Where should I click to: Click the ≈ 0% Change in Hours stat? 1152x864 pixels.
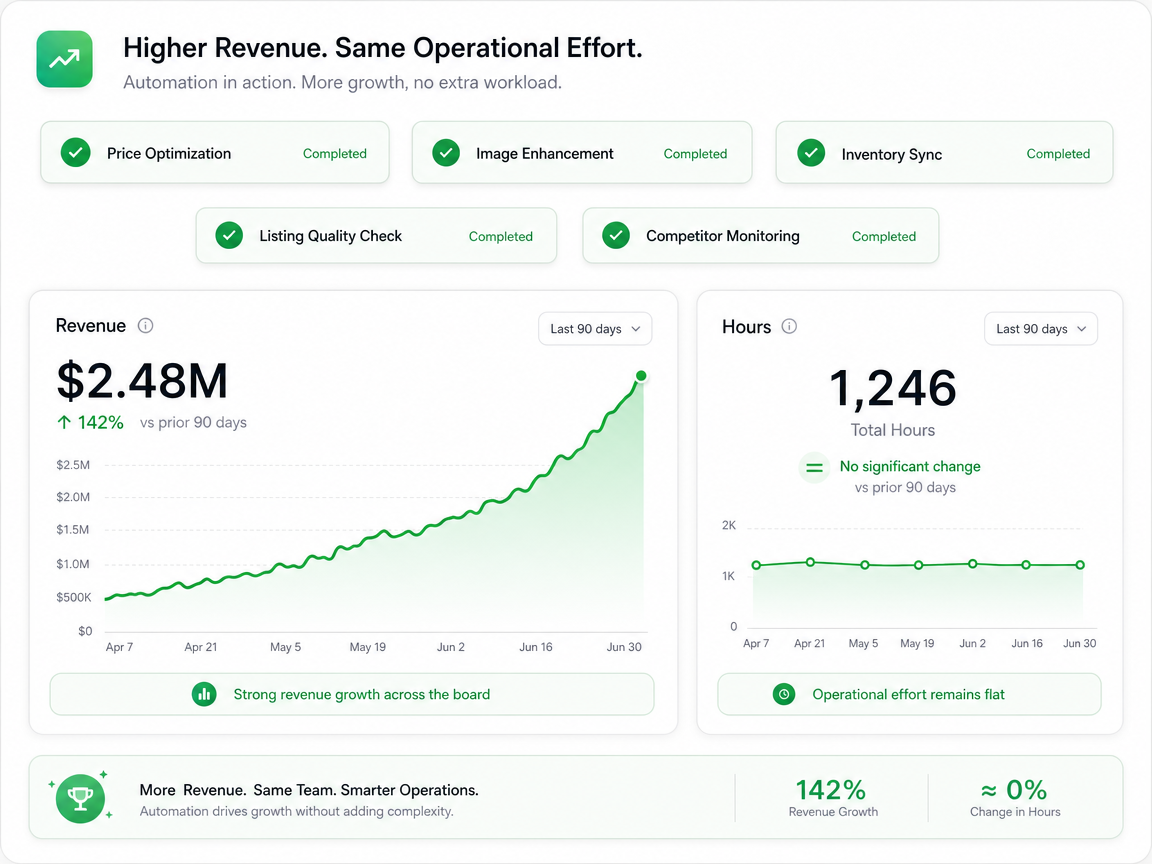click(x=1015, y=798)
